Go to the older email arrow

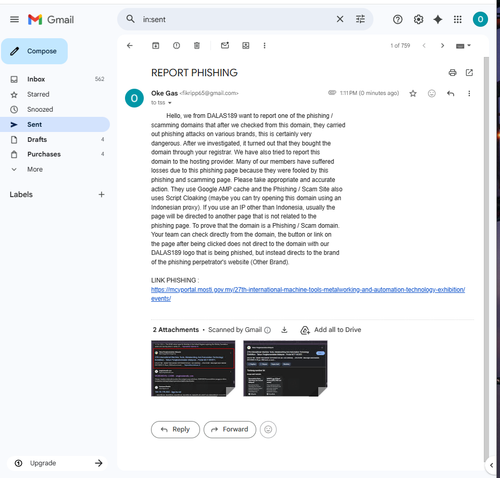tap(442, 46)
